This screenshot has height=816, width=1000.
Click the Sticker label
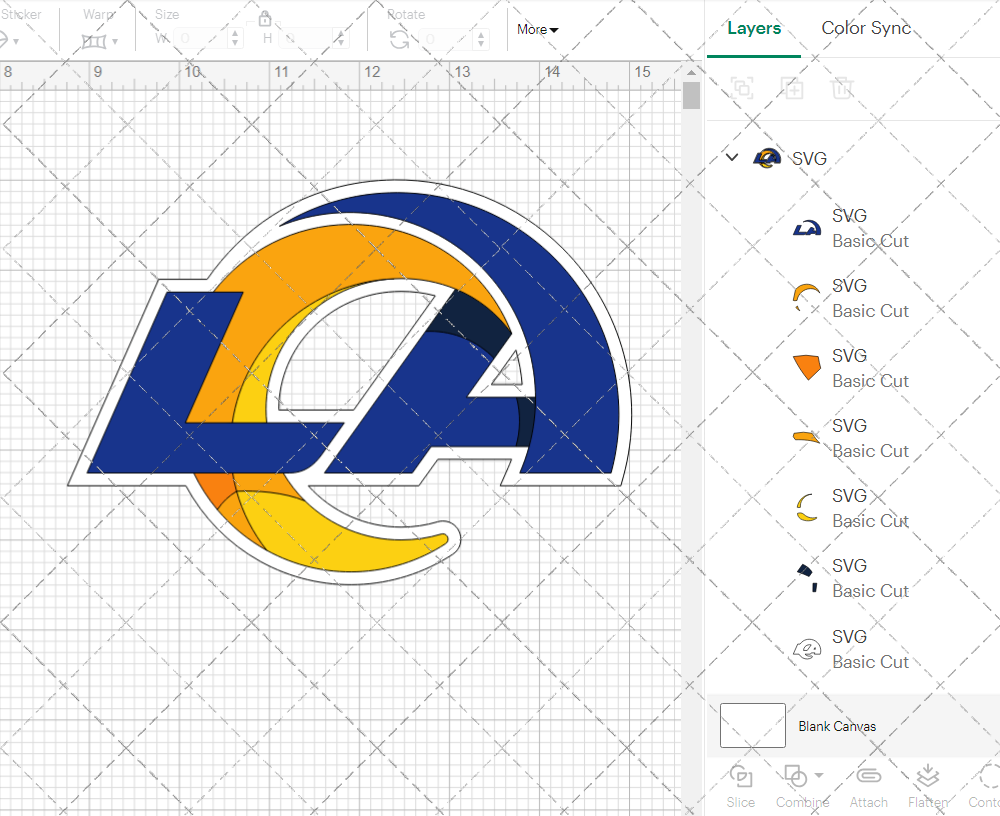(x=23, y=14)
